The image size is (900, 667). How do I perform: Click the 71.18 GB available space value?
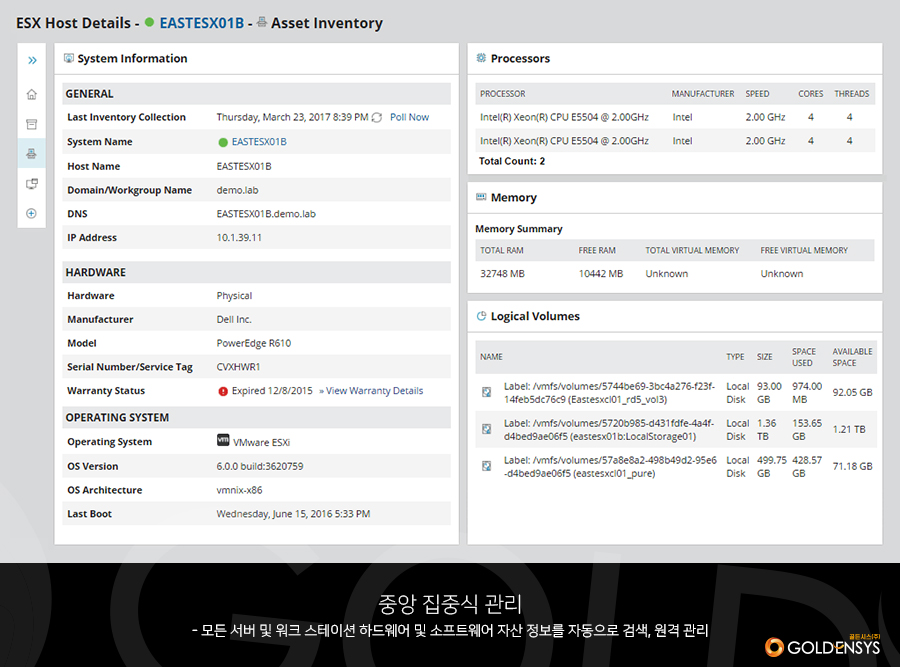pos(852,466)
